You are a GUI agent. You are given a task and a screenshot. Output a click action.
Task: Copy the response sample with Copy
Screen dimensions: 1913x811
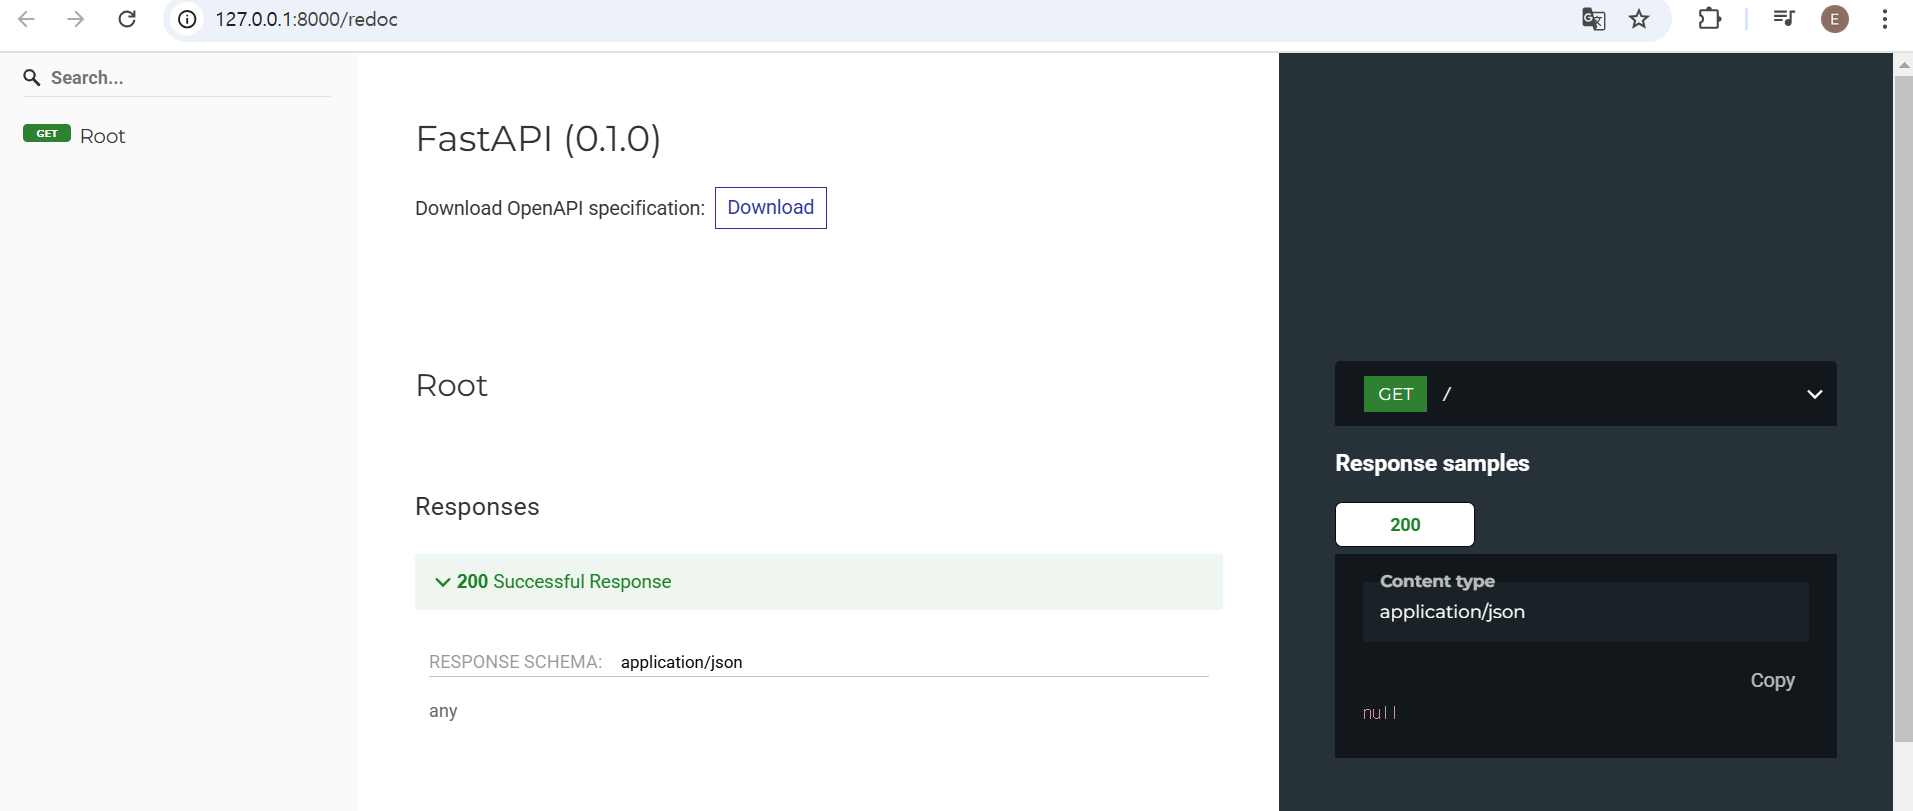[x=1772, y=680]
